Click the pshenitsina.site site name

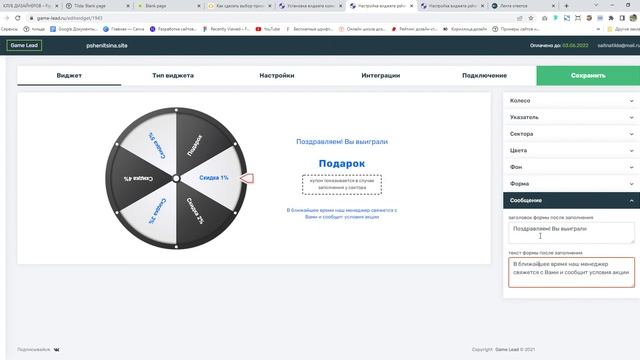(107, 45)
